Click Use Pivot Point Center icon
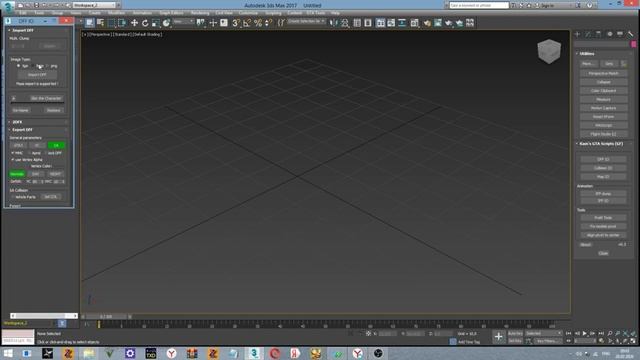The height and width of the screenshot is (360, 640). click(200, 23)
